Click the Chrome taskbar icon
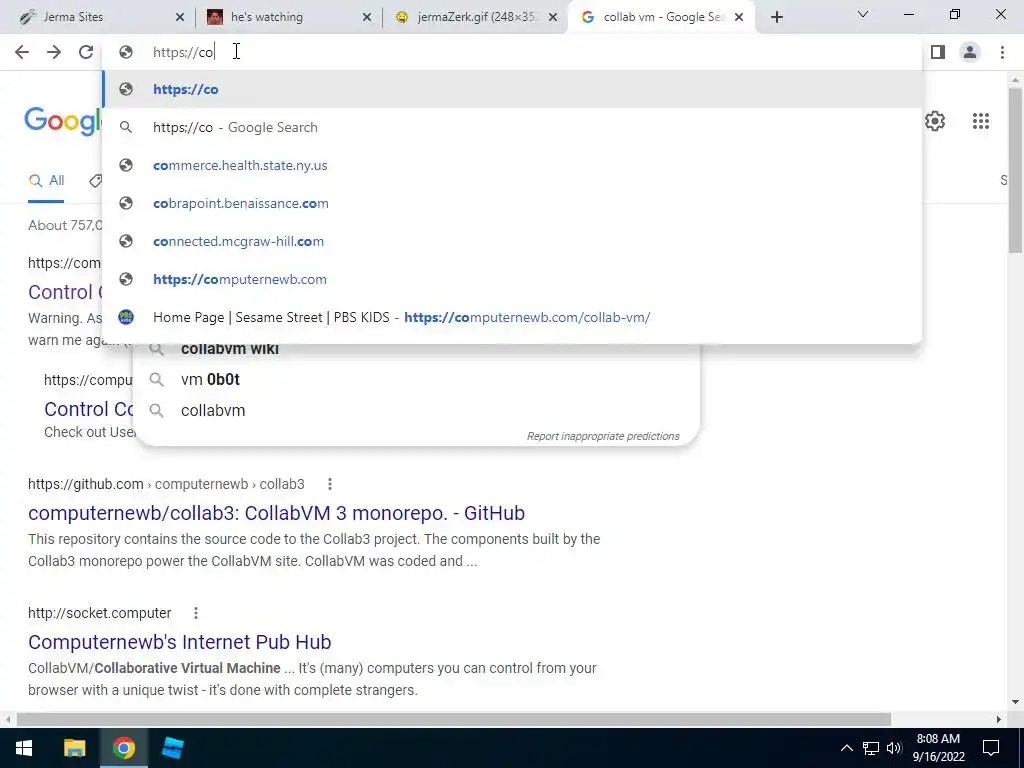 point(123,748)
